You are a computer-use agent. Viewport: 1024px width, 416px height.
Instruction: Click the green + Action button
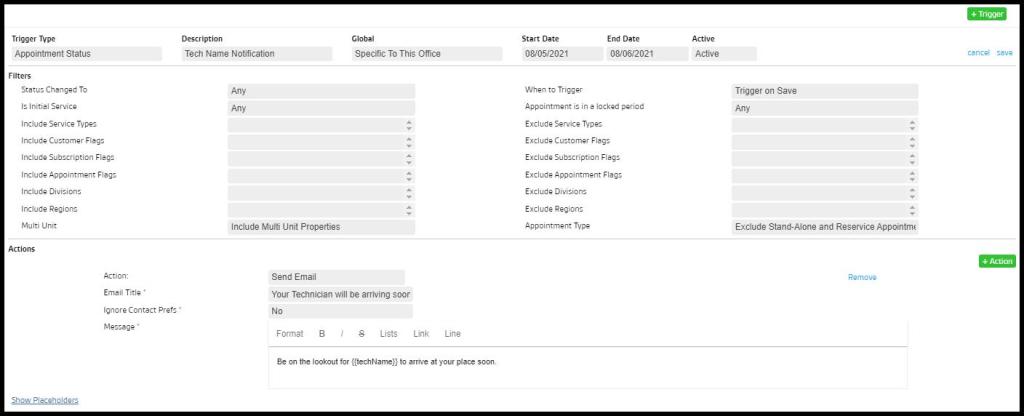coord(997,261)
